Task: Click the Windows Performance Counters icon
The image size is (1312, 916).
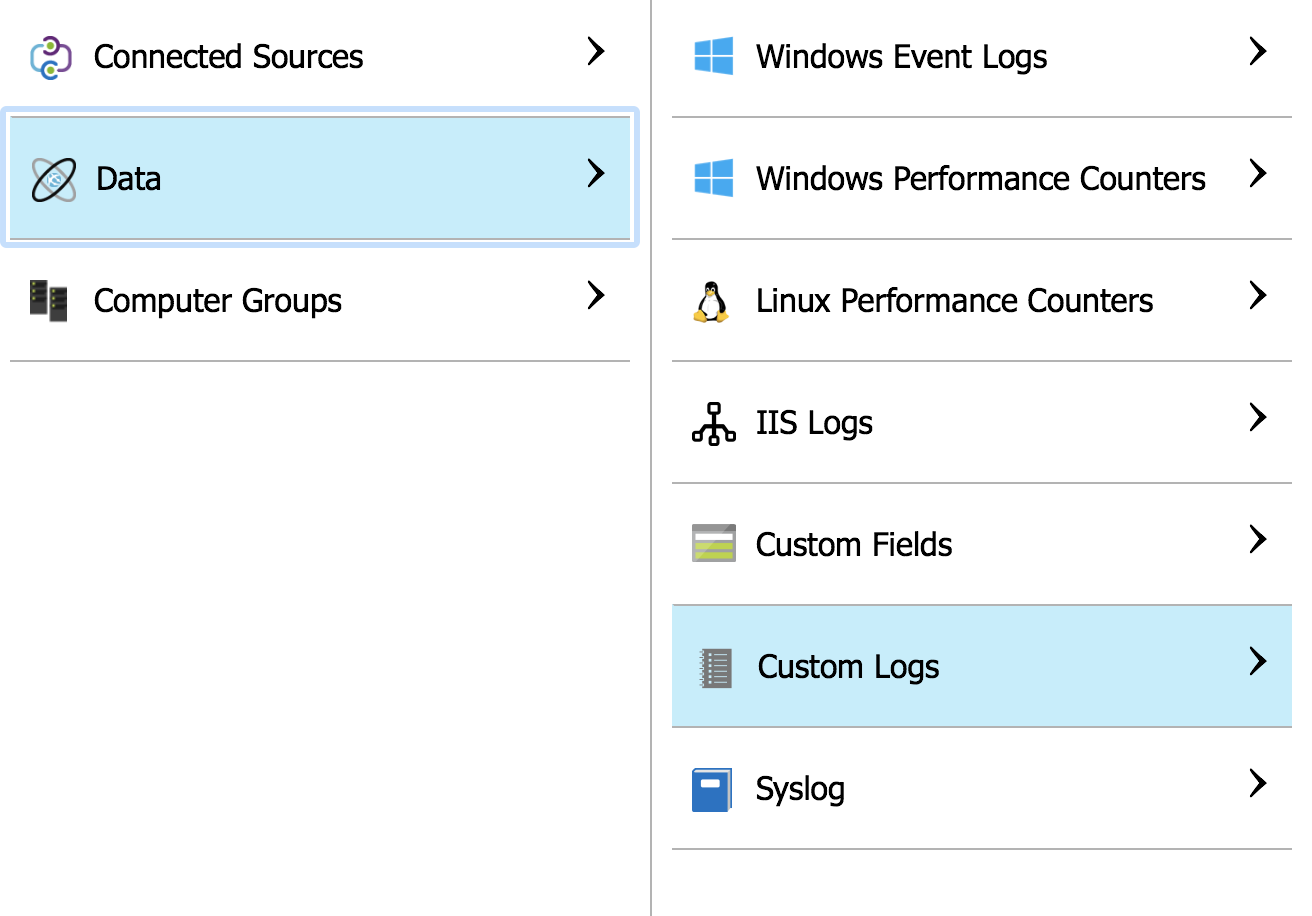Action: (x=712, y=178)
